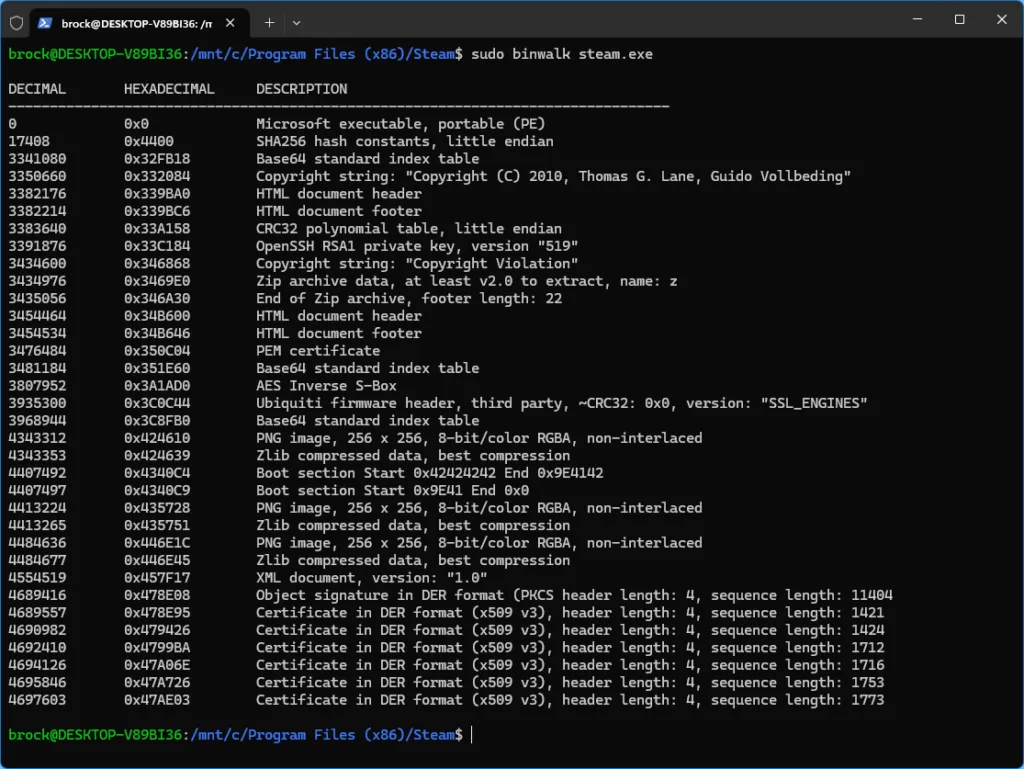
Task: Click the 'XML document, version' line
Action: point(371,578)
